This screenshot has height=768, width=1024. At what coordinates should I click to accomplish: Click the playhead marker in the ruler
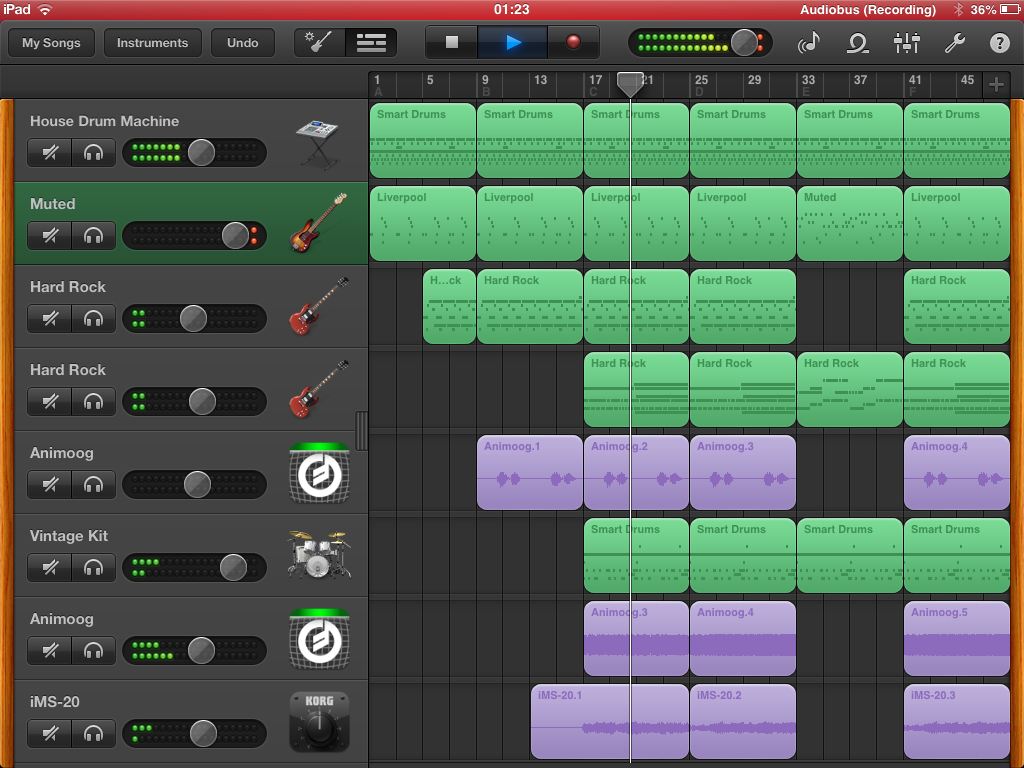coord(630,84)
